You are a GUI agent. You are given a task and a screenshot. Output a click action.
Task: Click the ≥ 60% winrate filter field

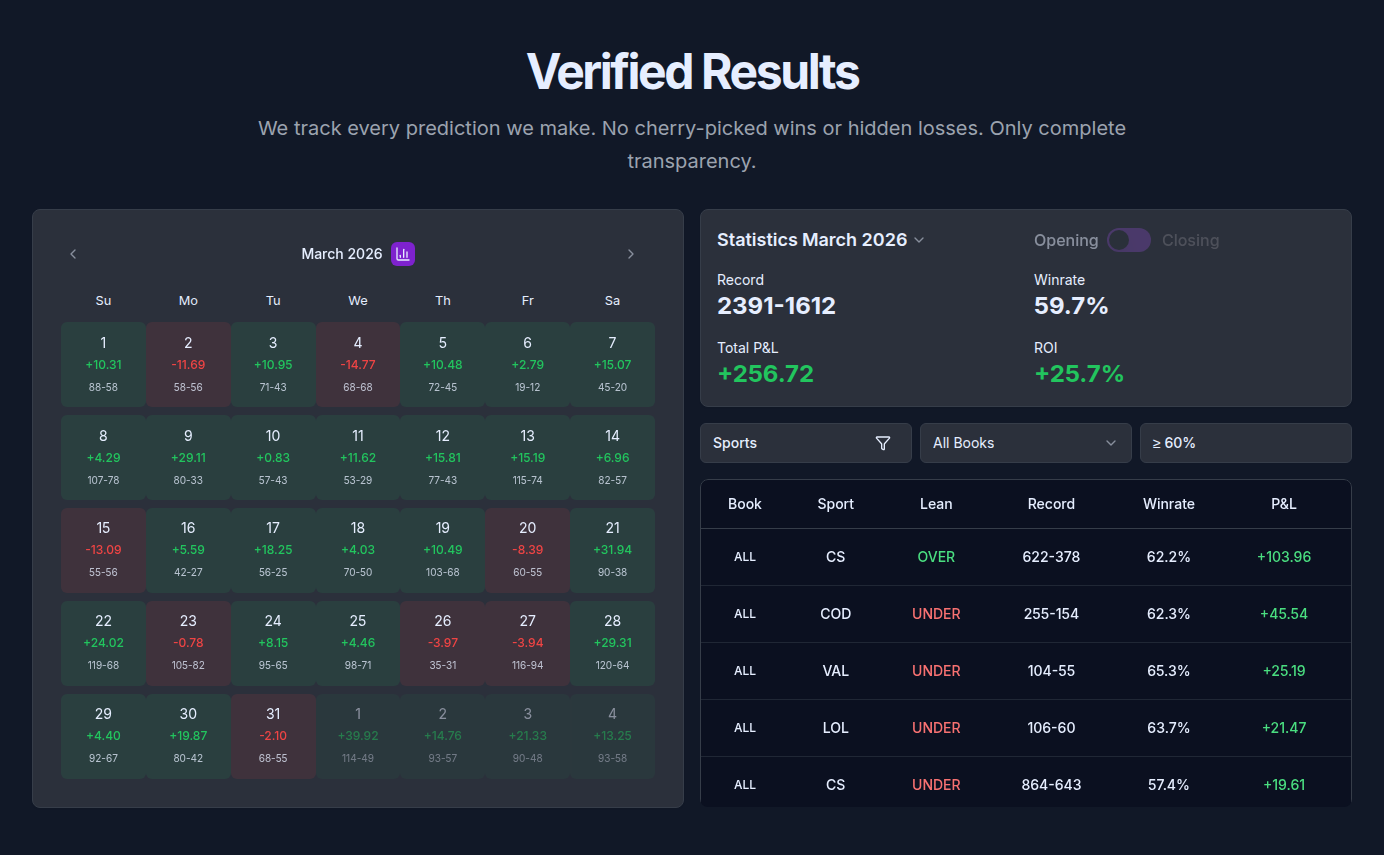pos(1245,443)
